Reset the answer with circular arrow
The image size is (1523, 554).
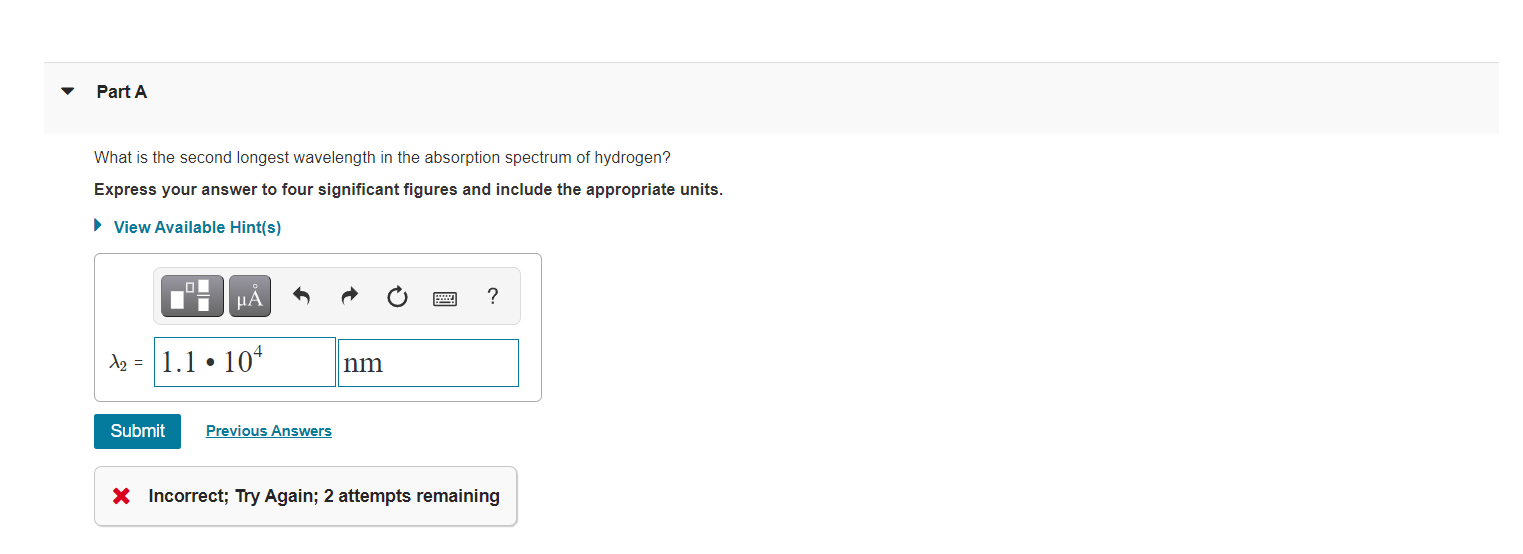tap(396, 296)
